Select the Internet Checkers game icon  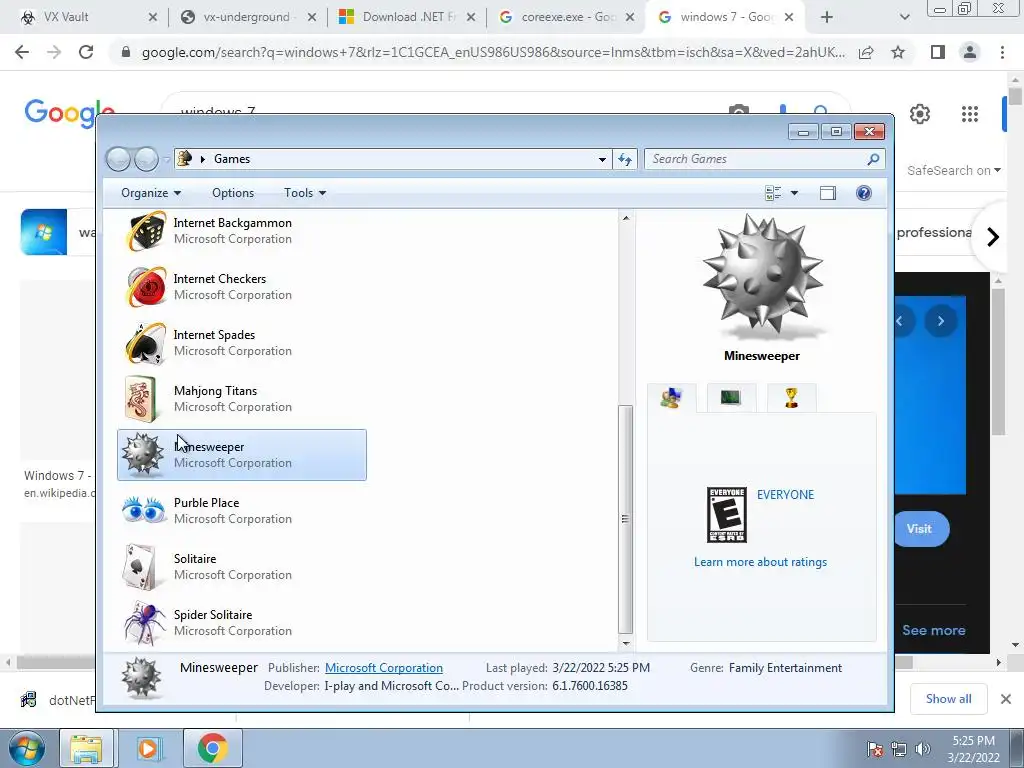(x=145, y=287)
